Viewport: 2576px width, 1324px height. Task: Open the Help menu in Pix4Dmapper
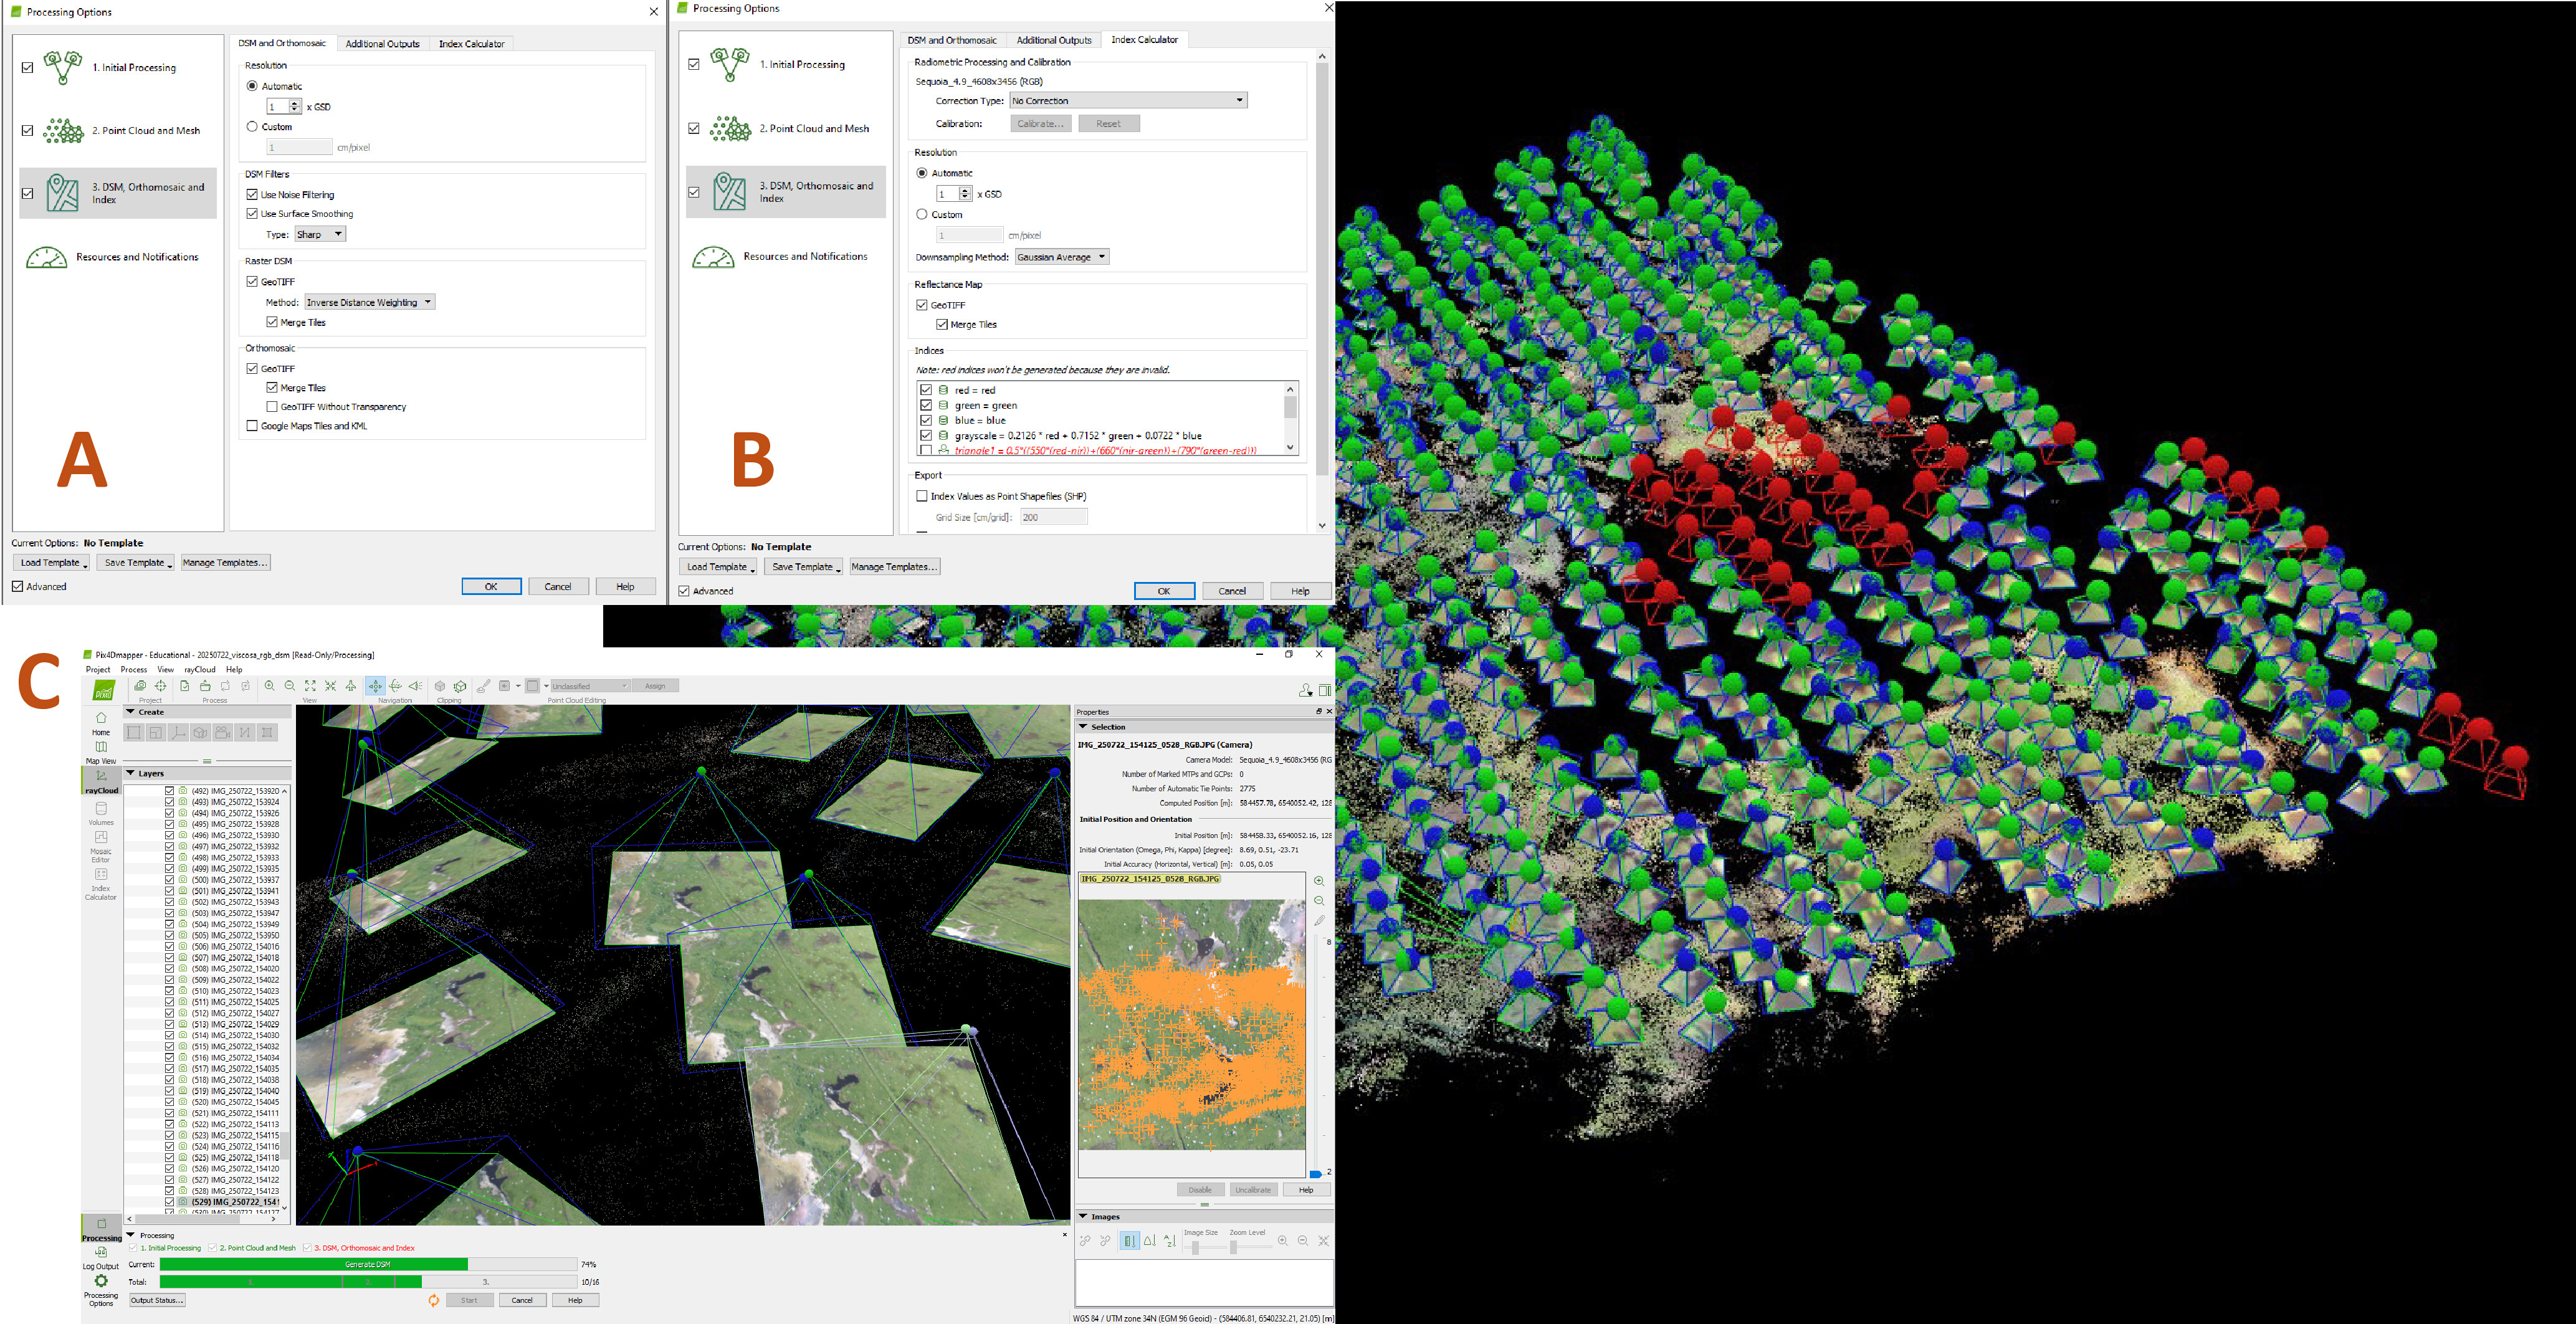[234, 670]
